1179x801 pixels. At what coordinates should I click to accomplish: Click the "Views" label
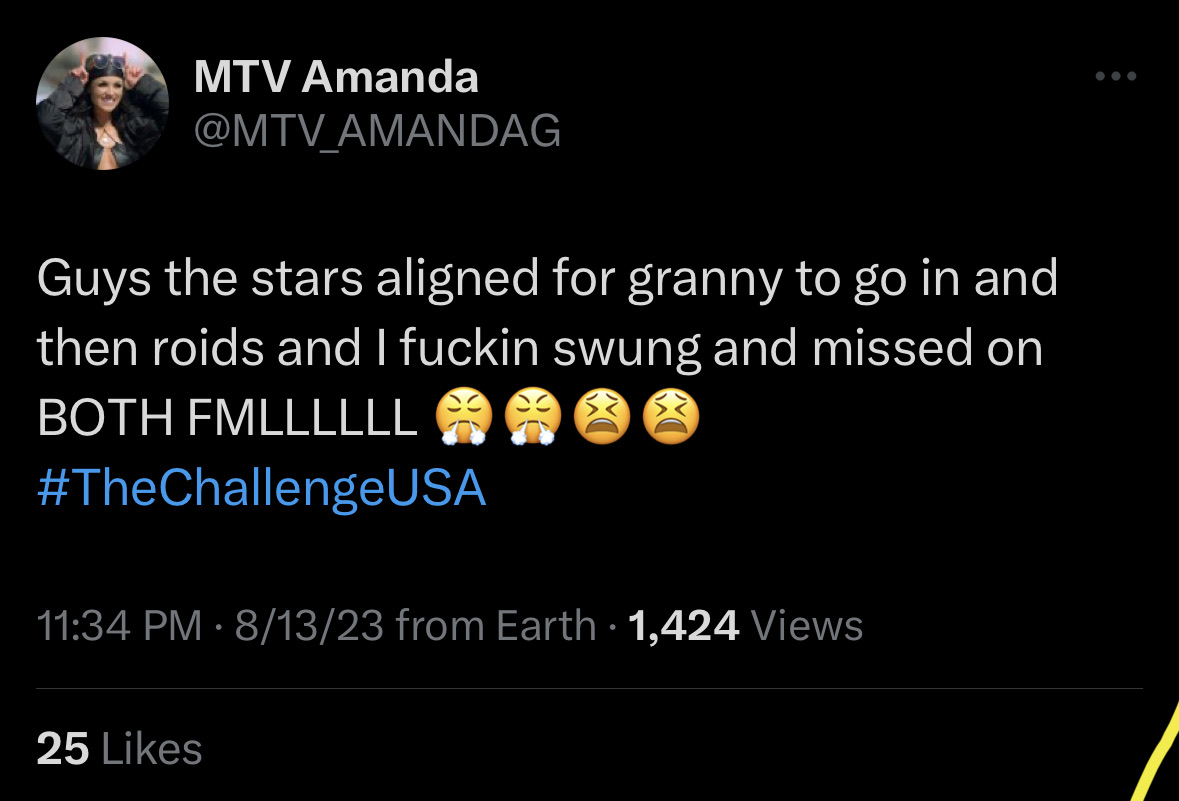tap(807, 626)
